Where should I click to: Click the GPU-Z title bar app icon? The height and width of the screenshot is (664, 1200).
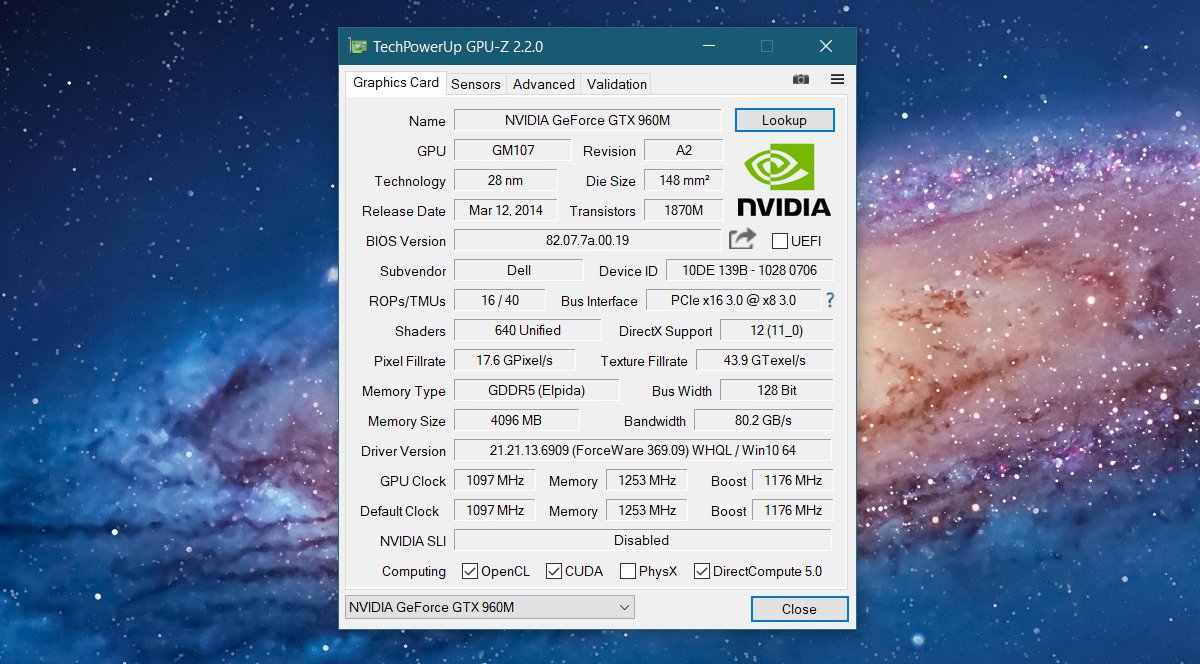(x=357, y=46)
